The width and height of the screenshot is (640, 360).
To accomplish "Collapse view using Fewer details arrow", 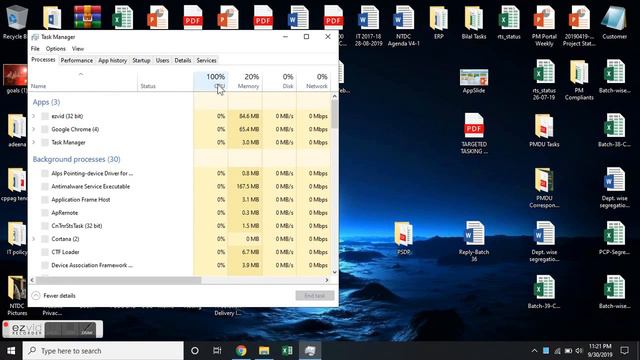I will 36,296.
